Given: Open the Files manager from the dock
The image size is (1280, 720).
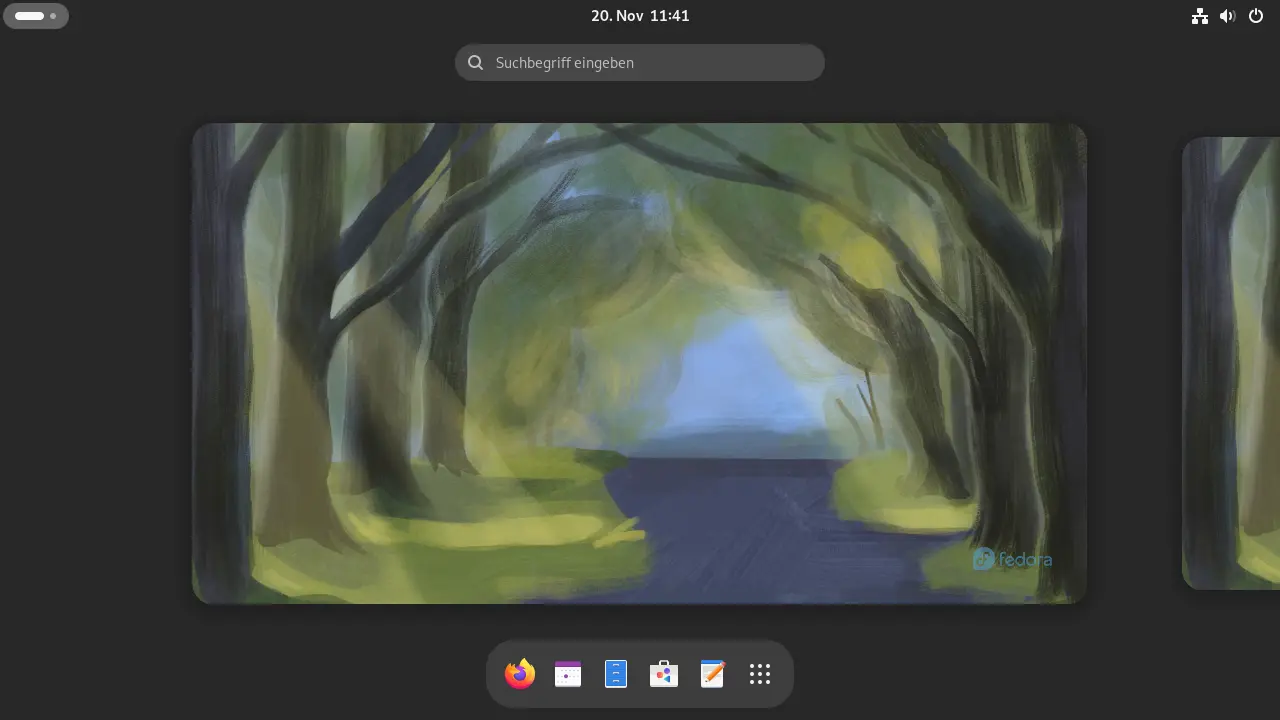Looking at the screenshot, I should [616, 674].
